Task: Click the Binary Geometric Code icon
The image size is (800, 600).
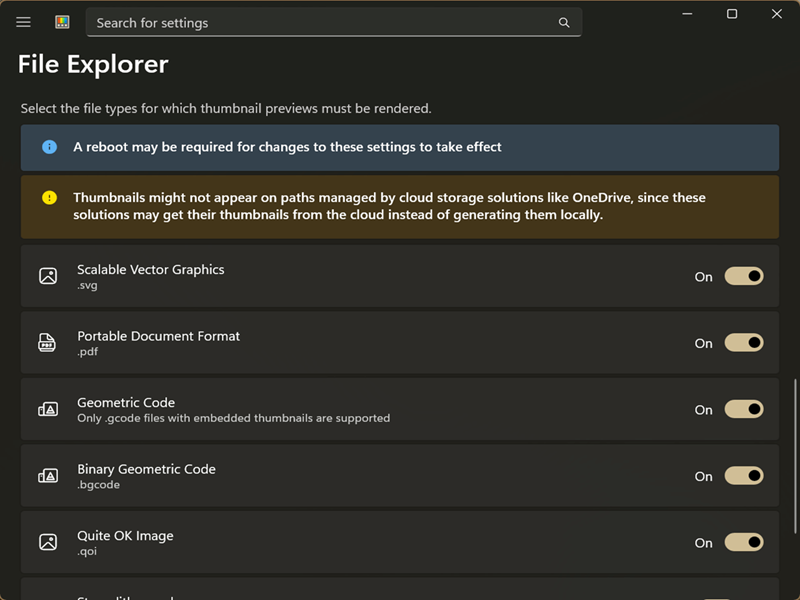Action: tap(48, 476)
